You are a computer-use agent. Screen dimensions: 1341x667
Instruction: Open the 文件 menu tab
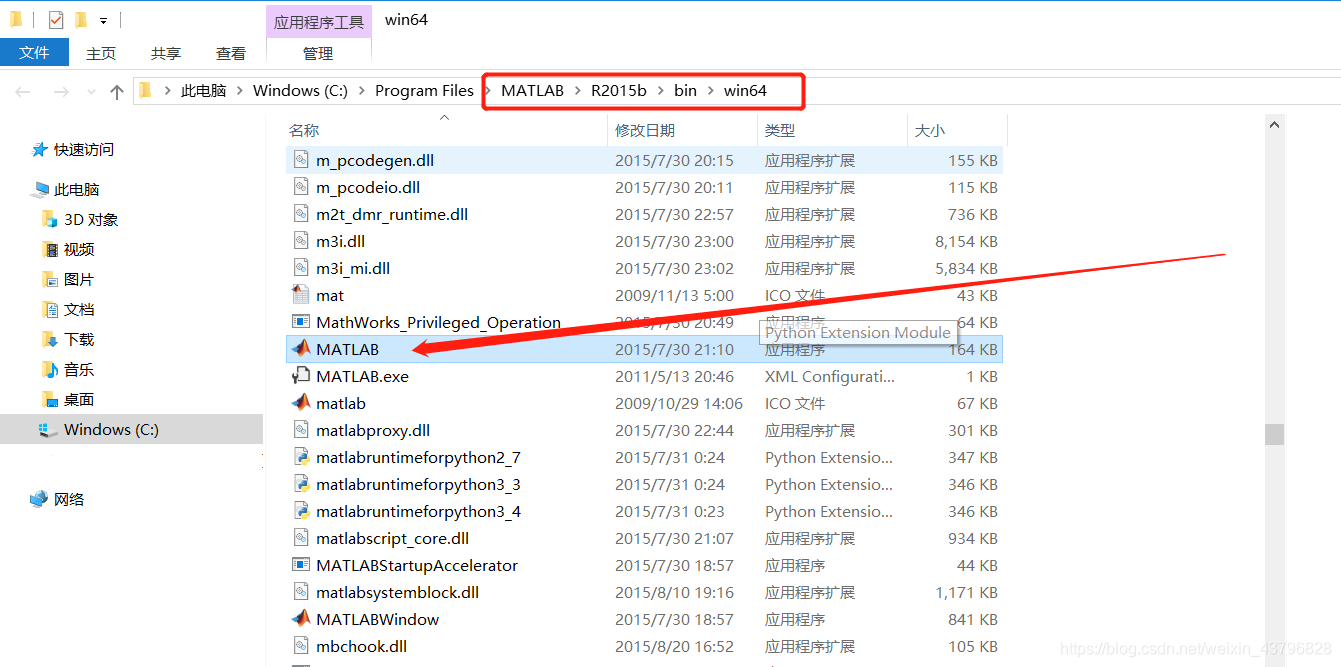[34, 52]
